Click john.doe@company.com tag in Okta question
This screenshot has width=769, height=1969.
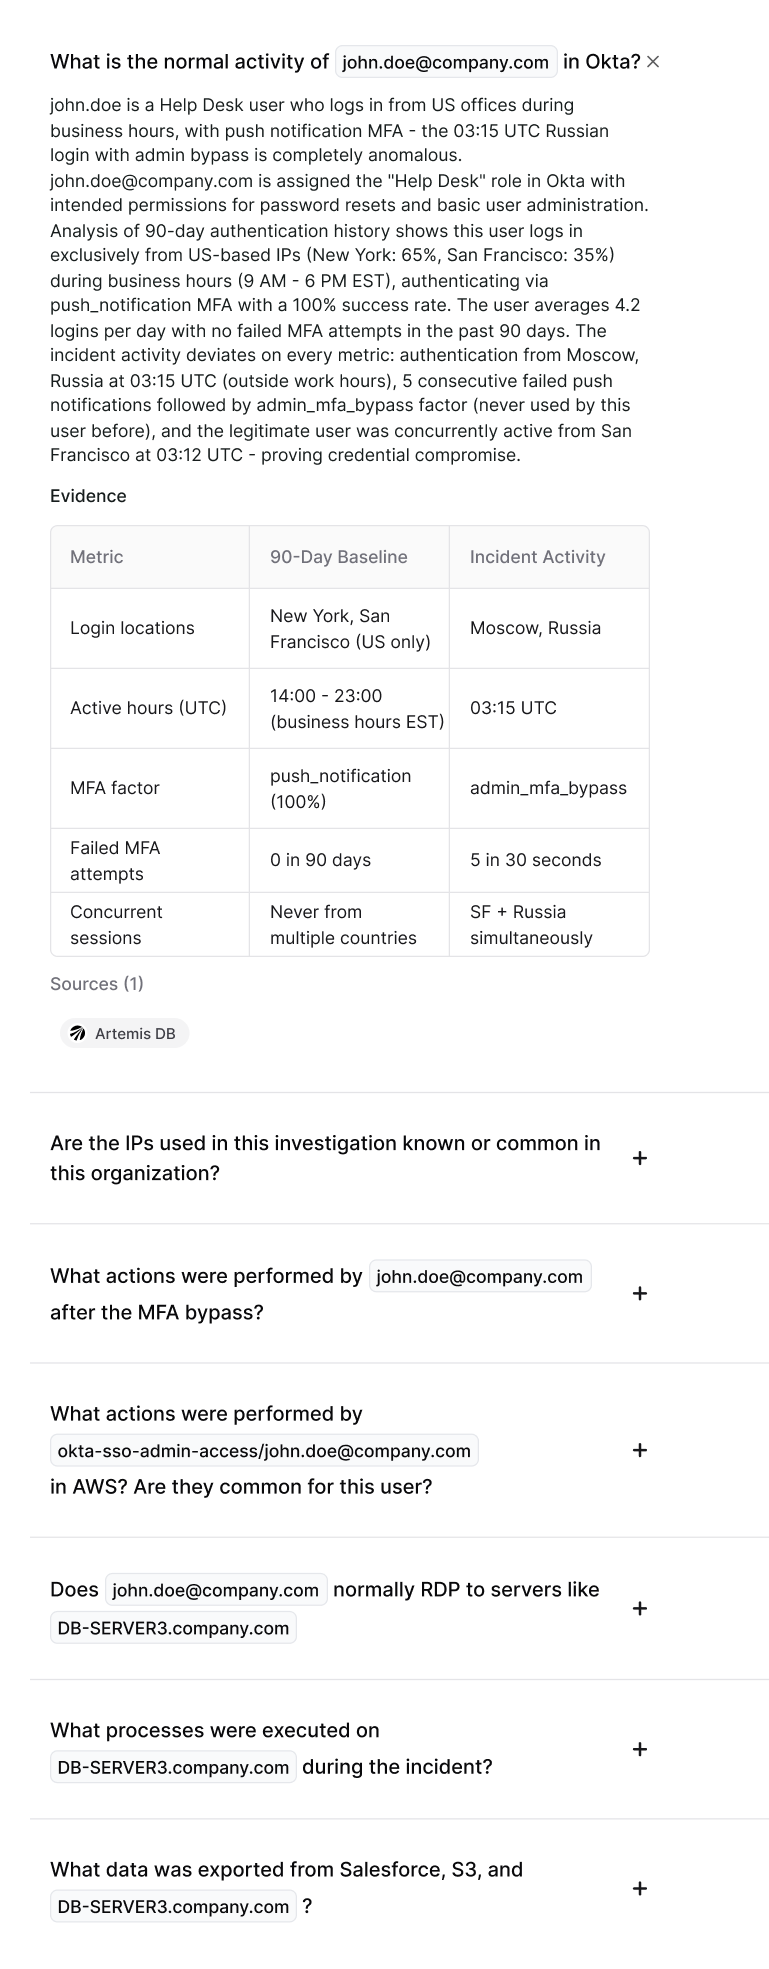[x=446, y=62]
